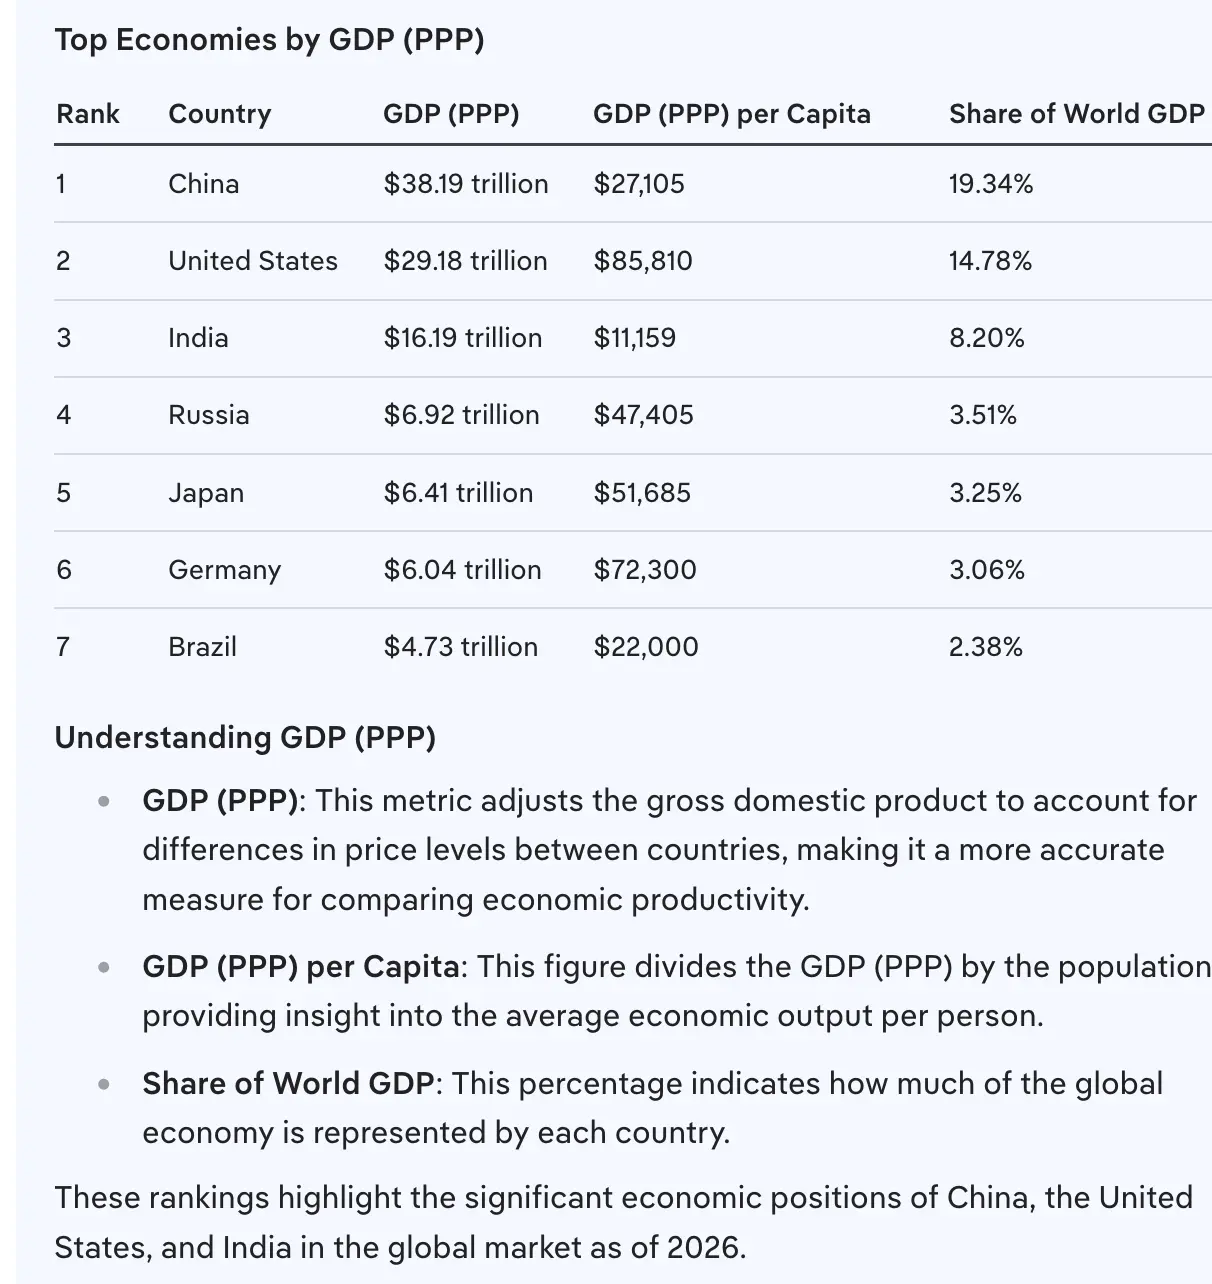Click the GDP (PPP) per Capita header
Image resolution: width=1212 pixels, height=1284 pixels.
tap(732, 114)
